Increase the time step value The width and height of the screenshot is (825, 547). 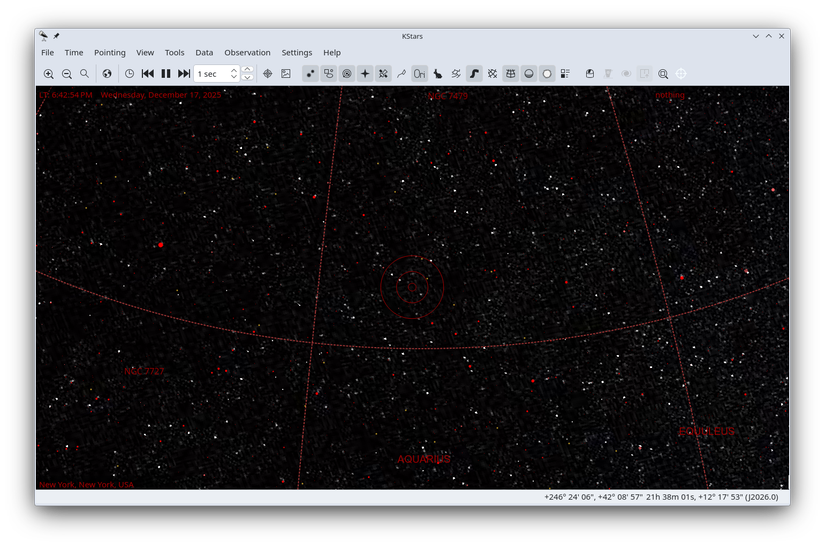coord(248,69)
